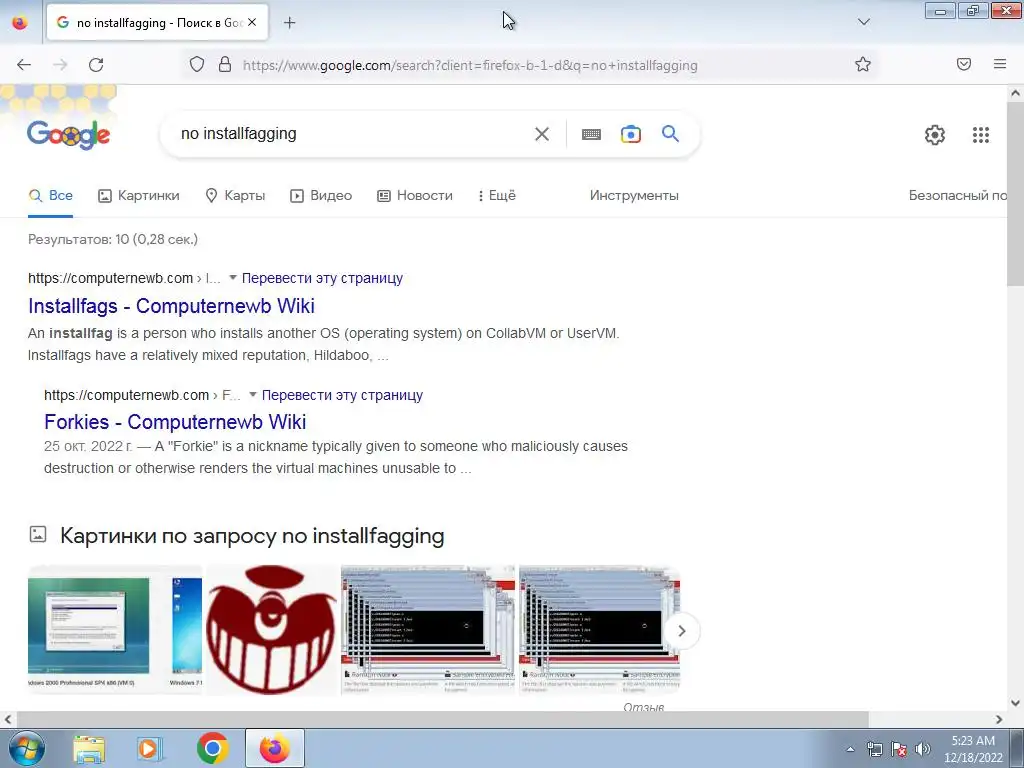This screenshot has height=768, width=1024.
Task: Open the taskbar clock and date
Action: click(973, 749)
